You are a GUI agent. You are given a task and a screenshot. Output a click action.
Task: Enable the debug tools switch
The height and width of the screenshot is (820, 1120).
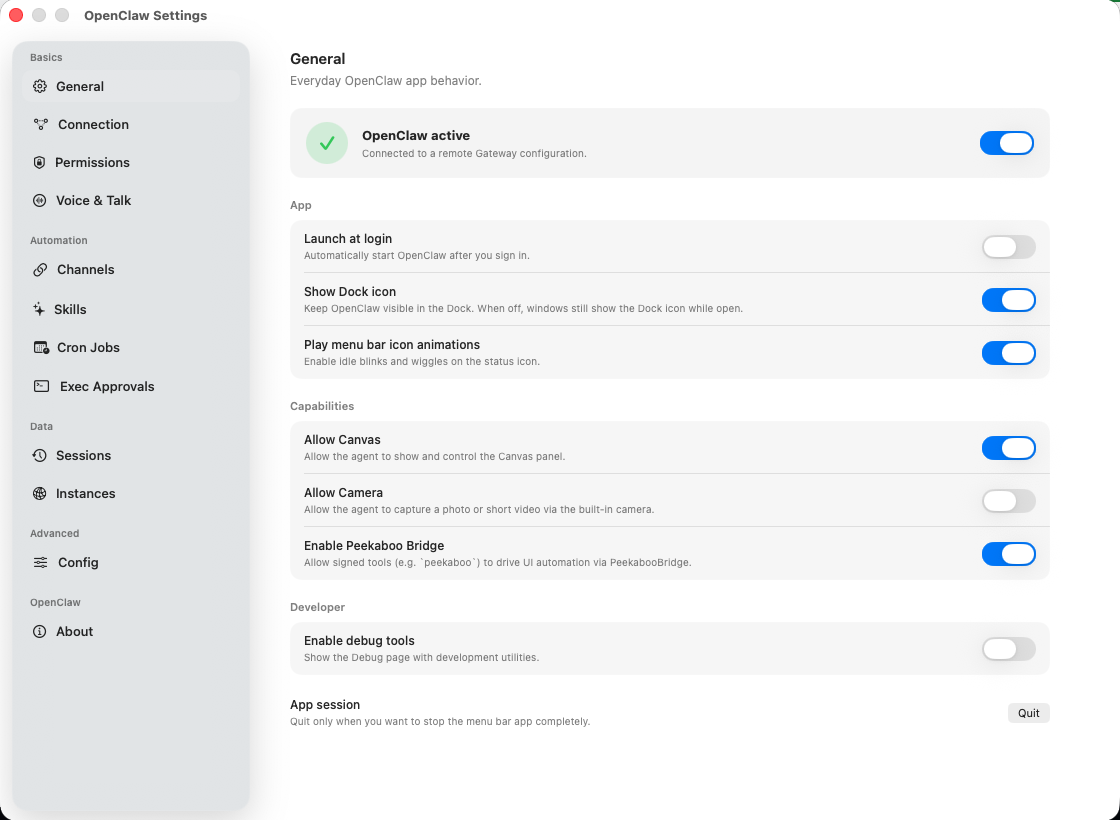coord(1009,649)
